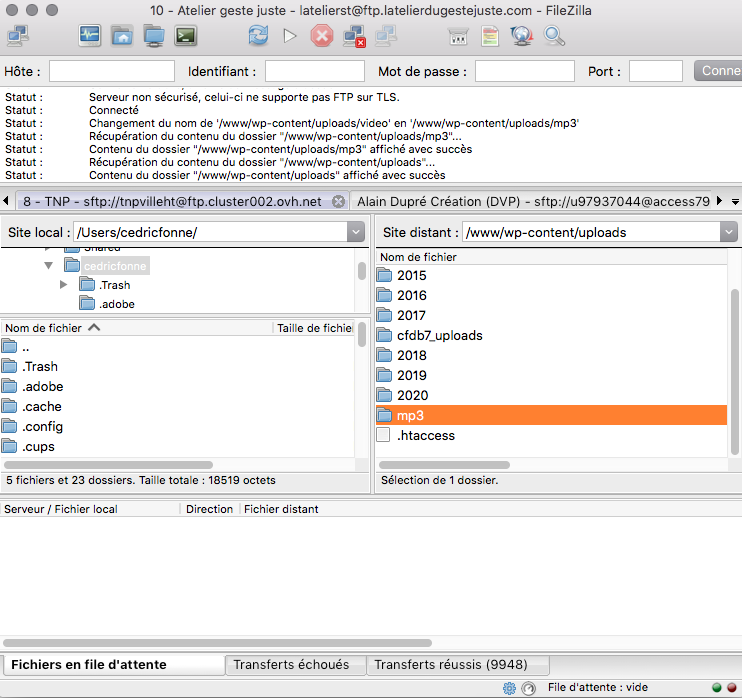Toggle remote directory tree icon
This screenshot has height=698, width=742.
click(x=154, y=36)
